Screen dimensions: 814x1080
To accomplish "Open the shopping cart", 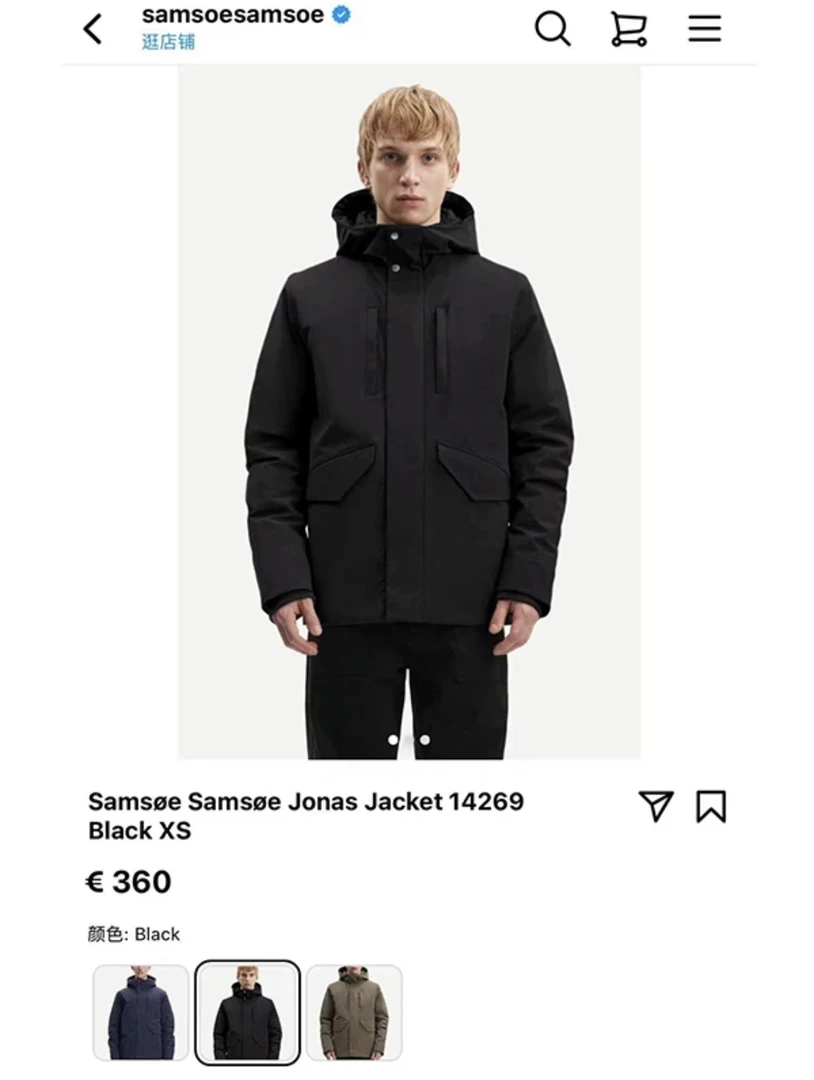I will (x=628, y=29).
